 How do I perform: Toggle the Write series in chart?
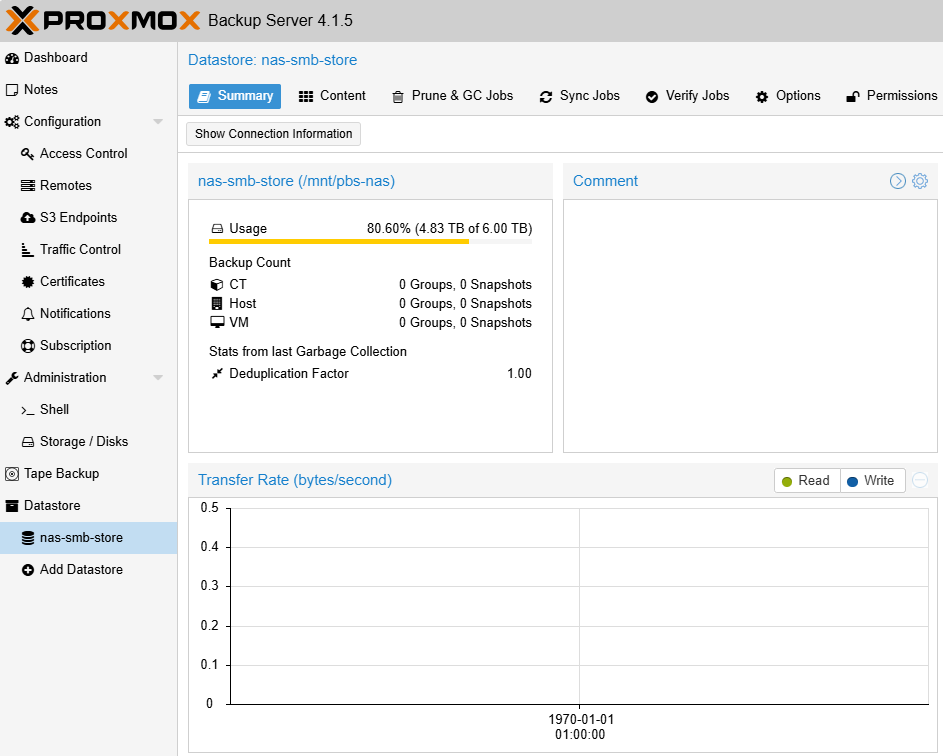pos(872,481)
